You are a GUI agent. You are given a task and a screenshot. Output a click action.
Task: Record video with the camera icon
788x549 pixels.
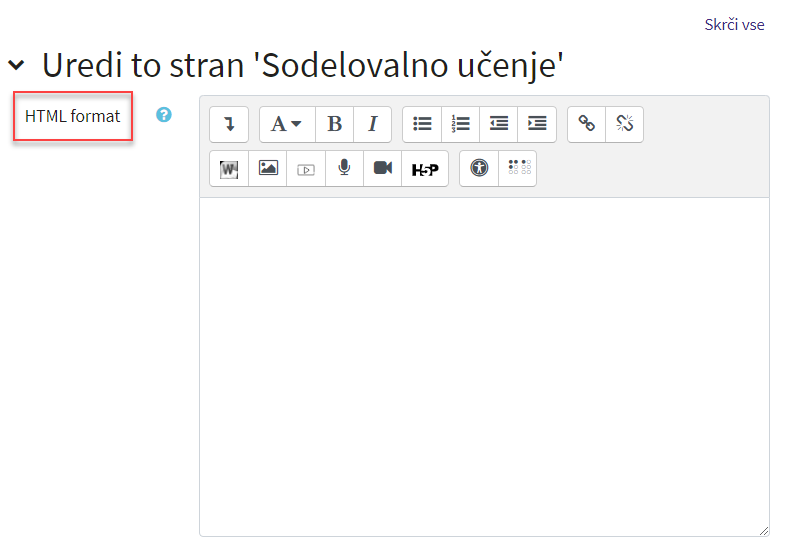382,168
